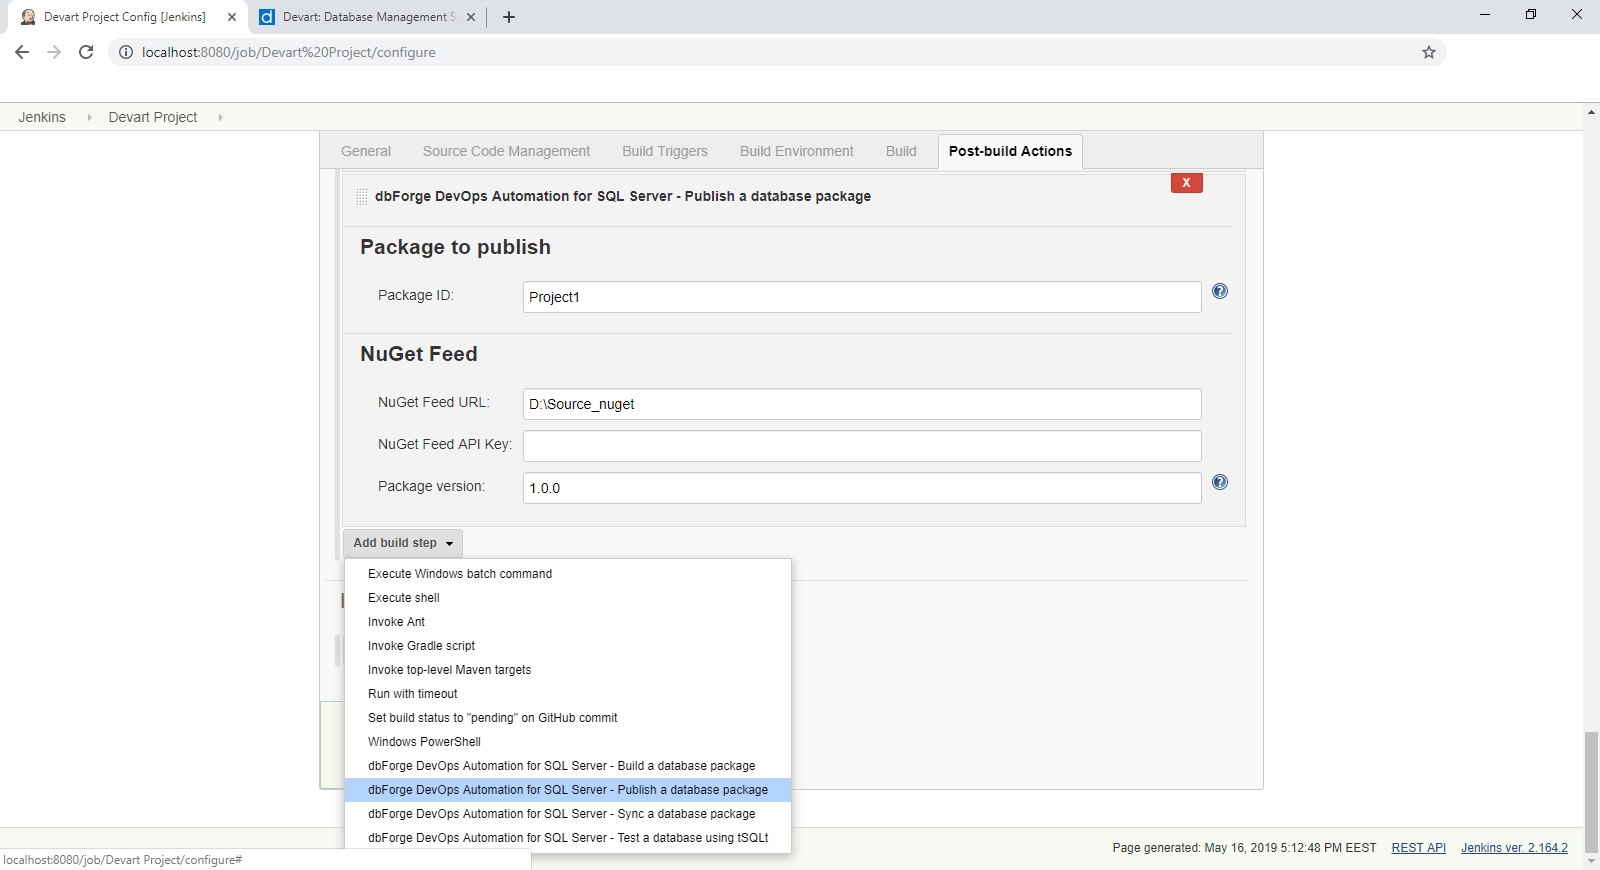The height and width of the screenshot is (870, 1600).
Task: Open help for the Package ID field
Action: point(1220,291)
